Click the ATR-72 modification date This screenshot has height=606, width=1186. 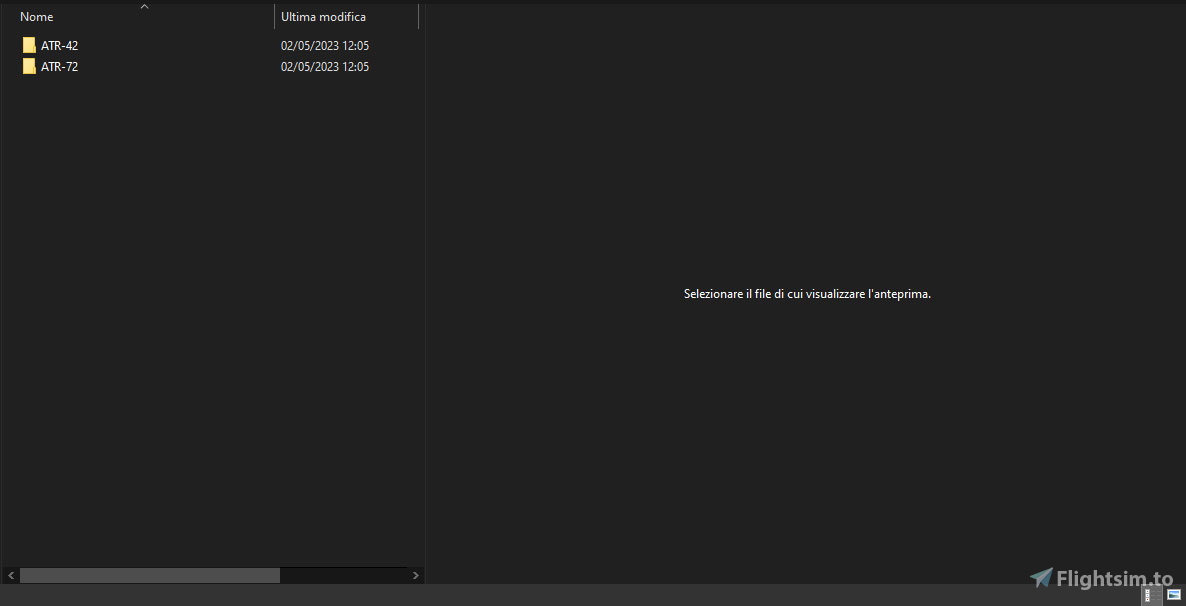tap(325, 67)
